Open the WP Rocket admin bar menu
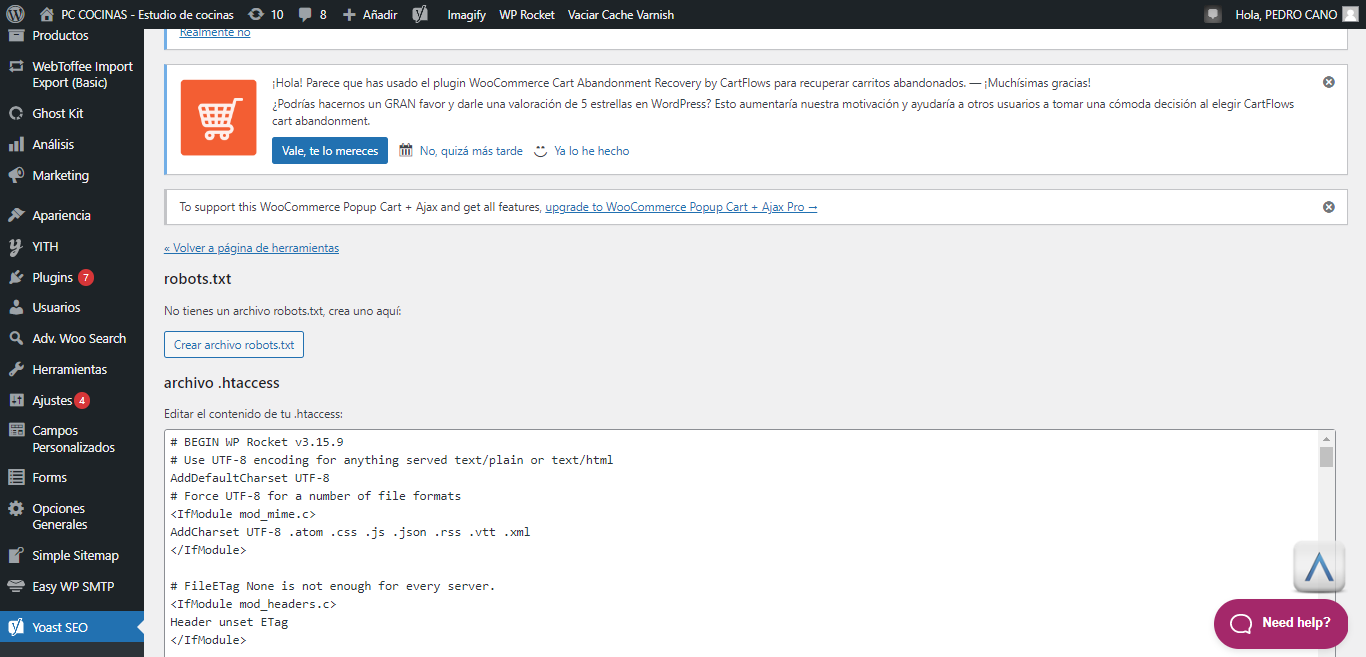The height and width of the screenshot is (657, 1366). pyautogui.click(x=527, y=14)
